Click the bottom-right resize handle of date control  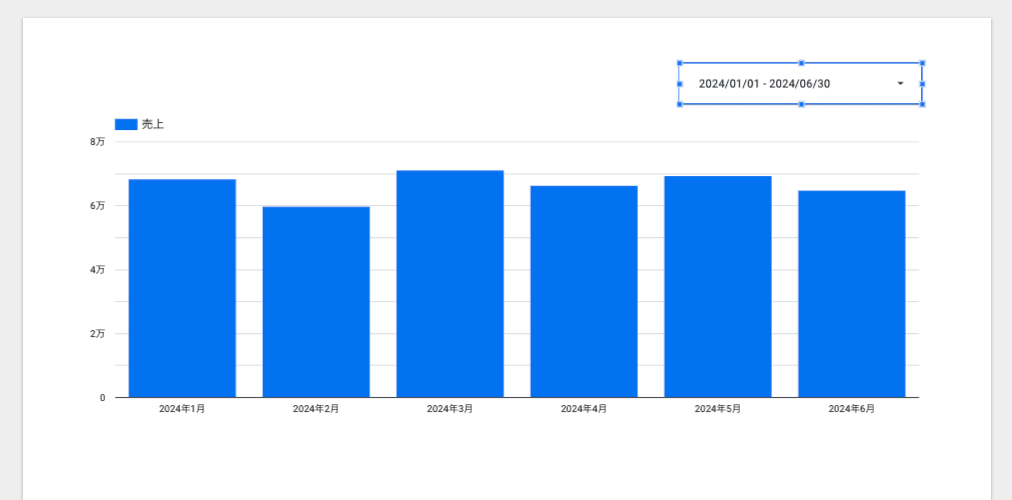pyautogui.click(x=922, y=104)
